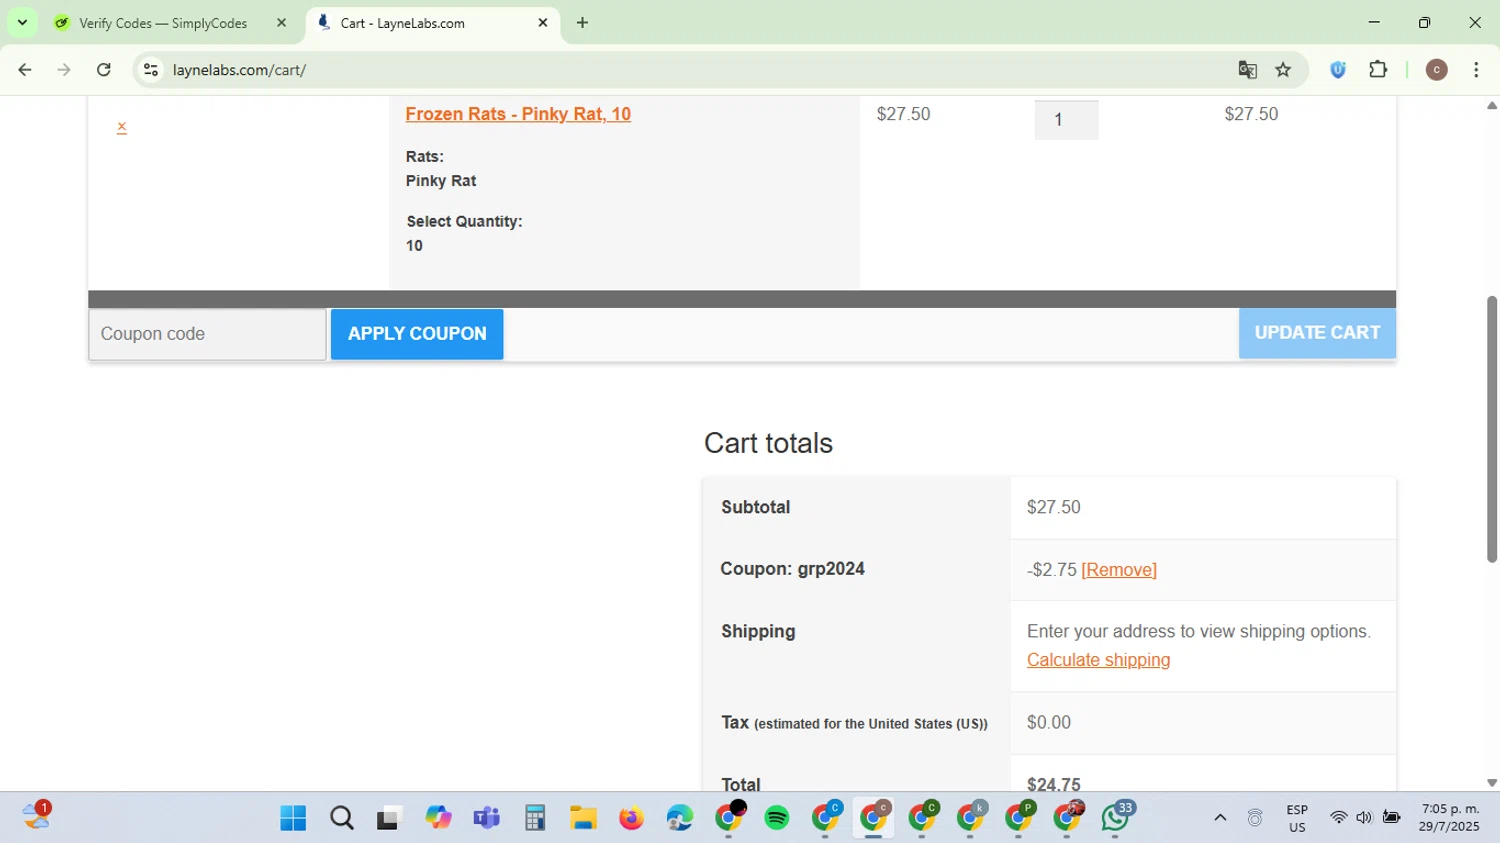Click the Cart totals heading
The image size is (1500, 843).
(768, 443)
